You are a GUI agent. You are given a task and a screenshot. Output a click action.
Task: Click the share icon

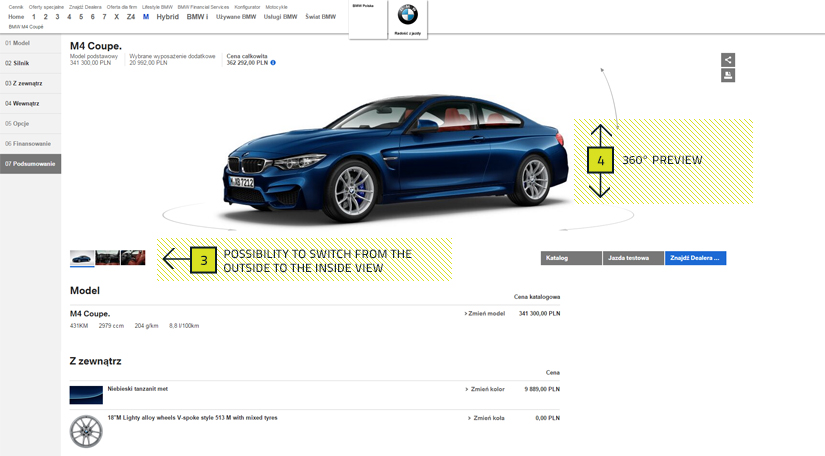pos(728,60)
